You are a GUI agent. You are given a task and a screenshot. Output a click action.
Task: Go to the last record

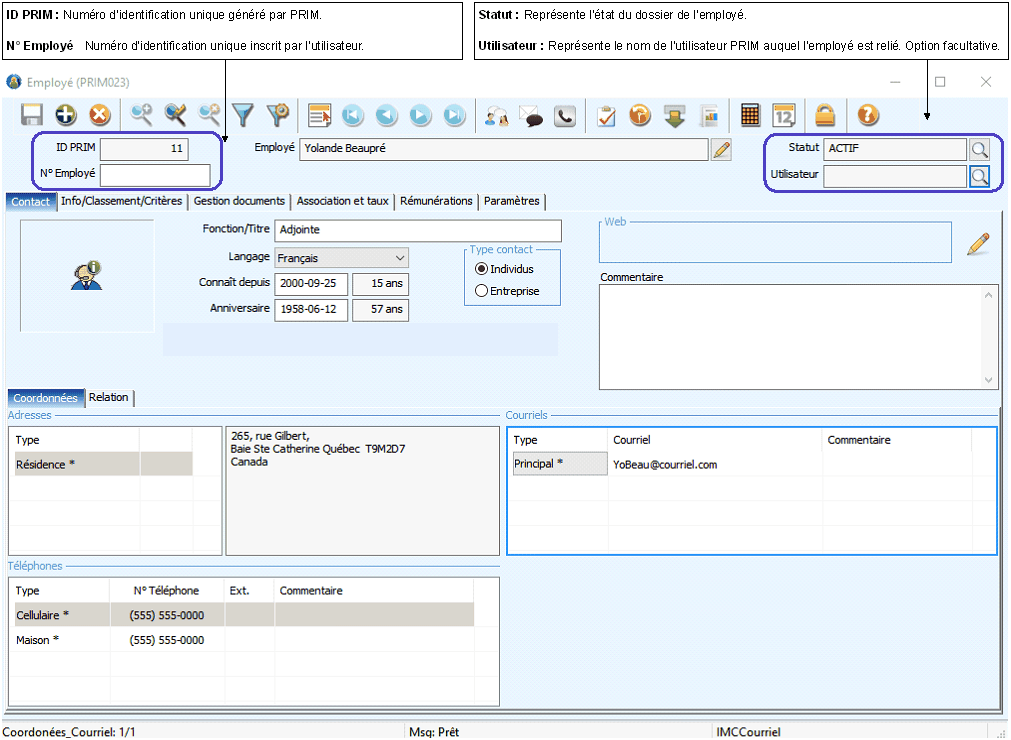point(455,116)
